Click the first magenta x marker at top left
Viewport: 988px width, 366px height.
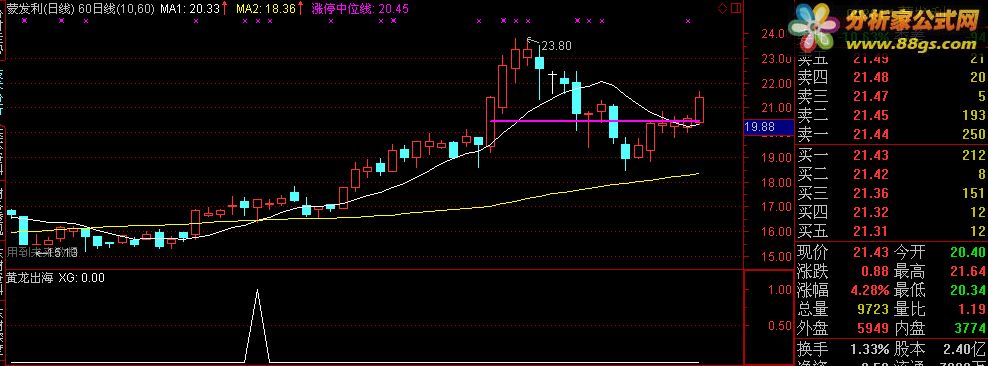click(24, 21)
